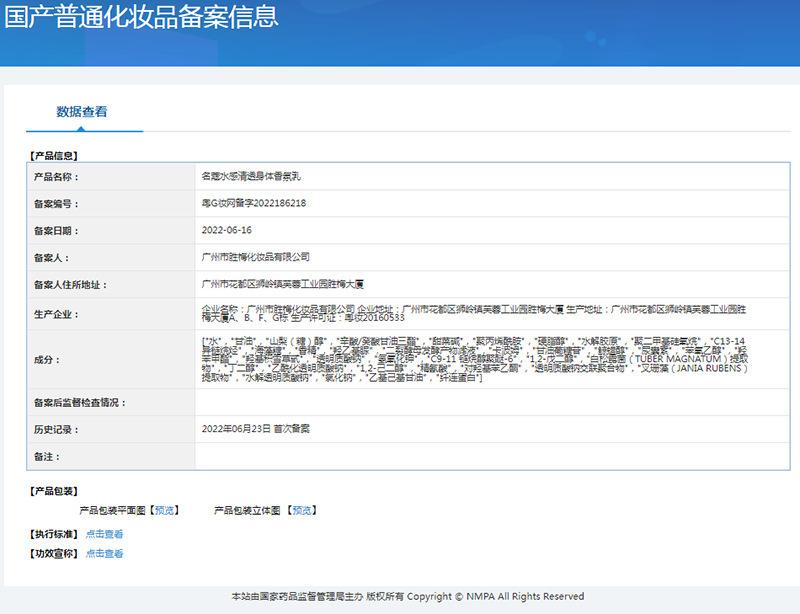This screenshot has width=800, height=614.
Task: Click the 产品信息 section heading
Action: [54, 156]
